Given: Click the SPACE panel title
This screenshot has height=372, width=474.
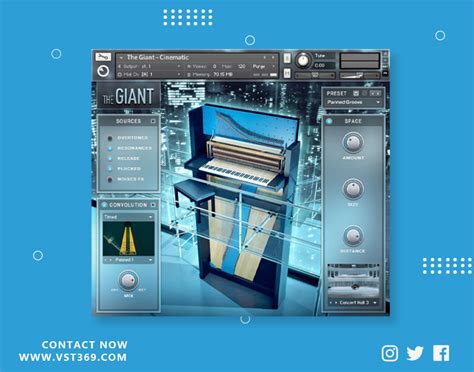Looking at the screenshot, I should tap(353, 121).
